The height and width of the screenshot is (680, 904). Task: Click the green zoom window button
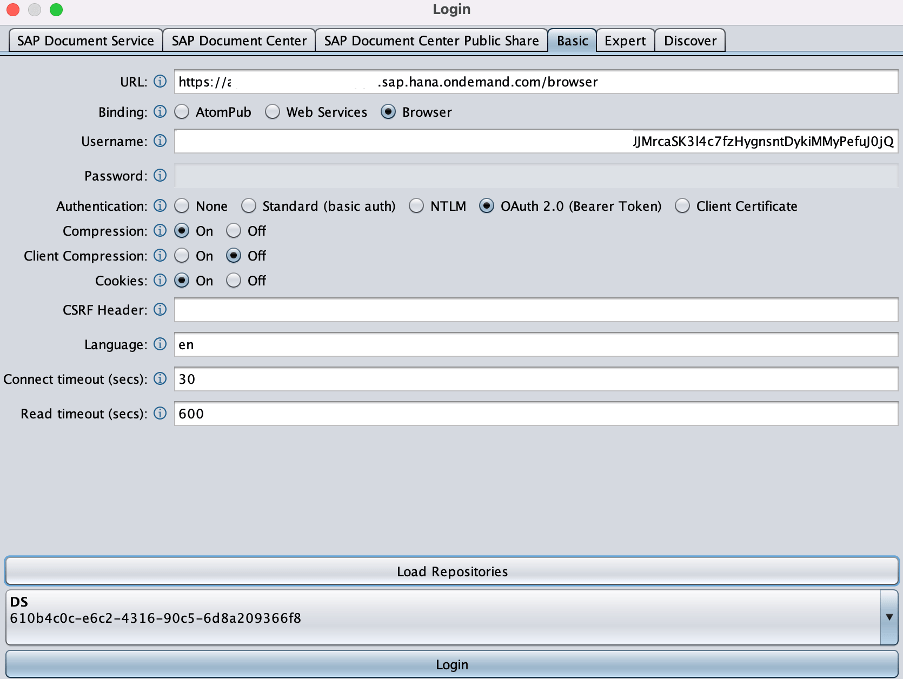tap(56, 9)
